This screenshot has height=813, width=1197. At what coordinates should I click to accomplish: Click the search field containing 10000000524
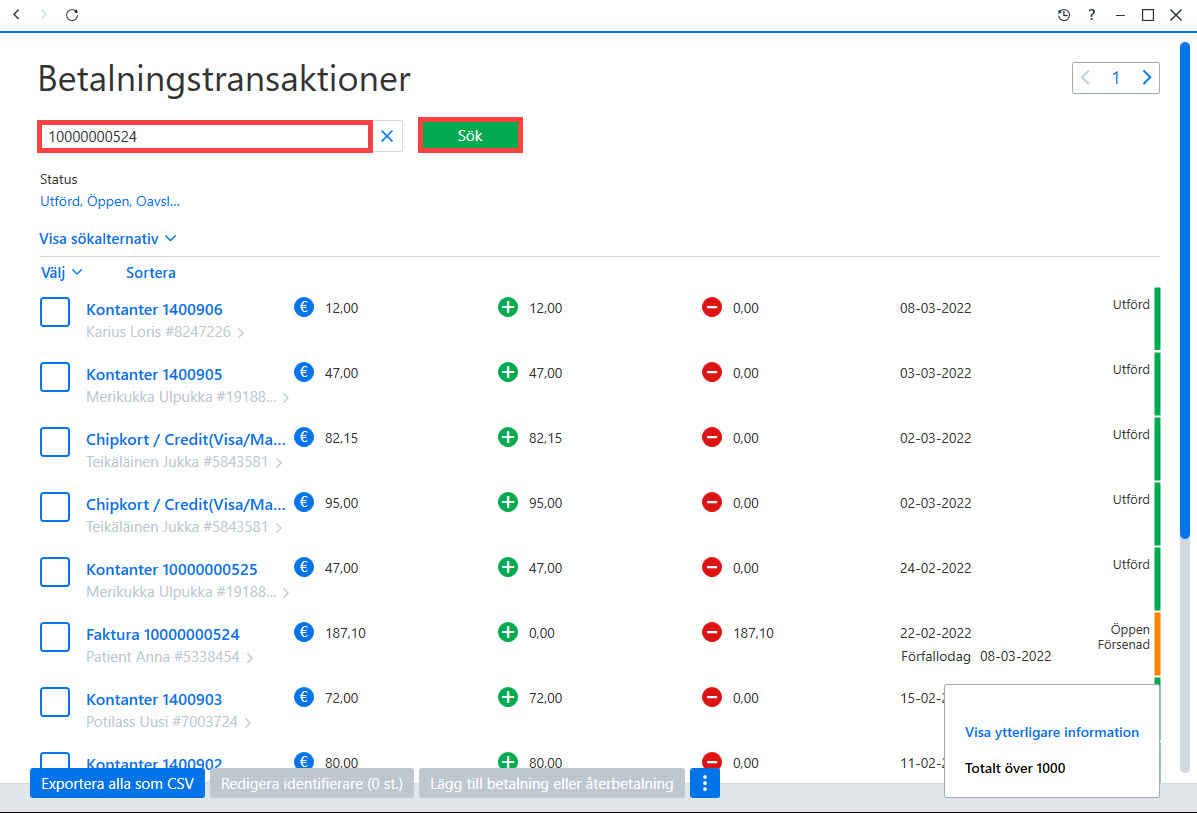coord(205,137)
